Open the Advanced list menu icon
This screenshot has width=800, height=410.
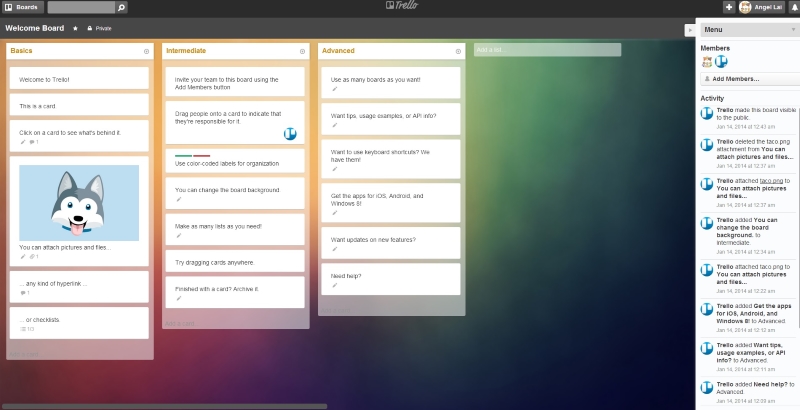coord(458,52)
